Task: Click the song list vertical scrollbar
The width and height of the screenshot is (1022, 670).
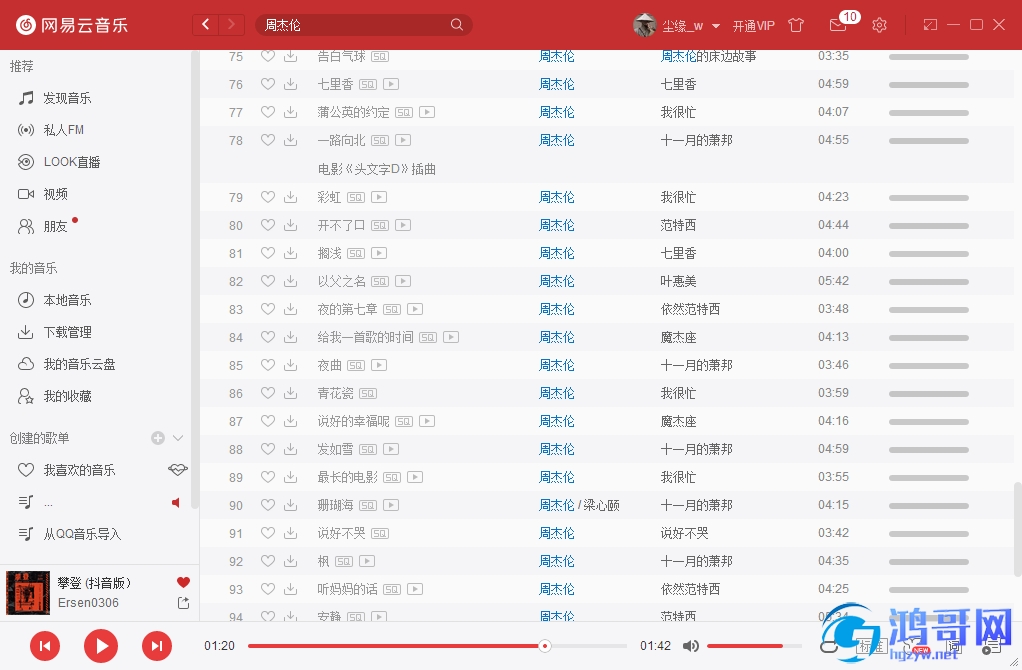Action: (1017, 529)
